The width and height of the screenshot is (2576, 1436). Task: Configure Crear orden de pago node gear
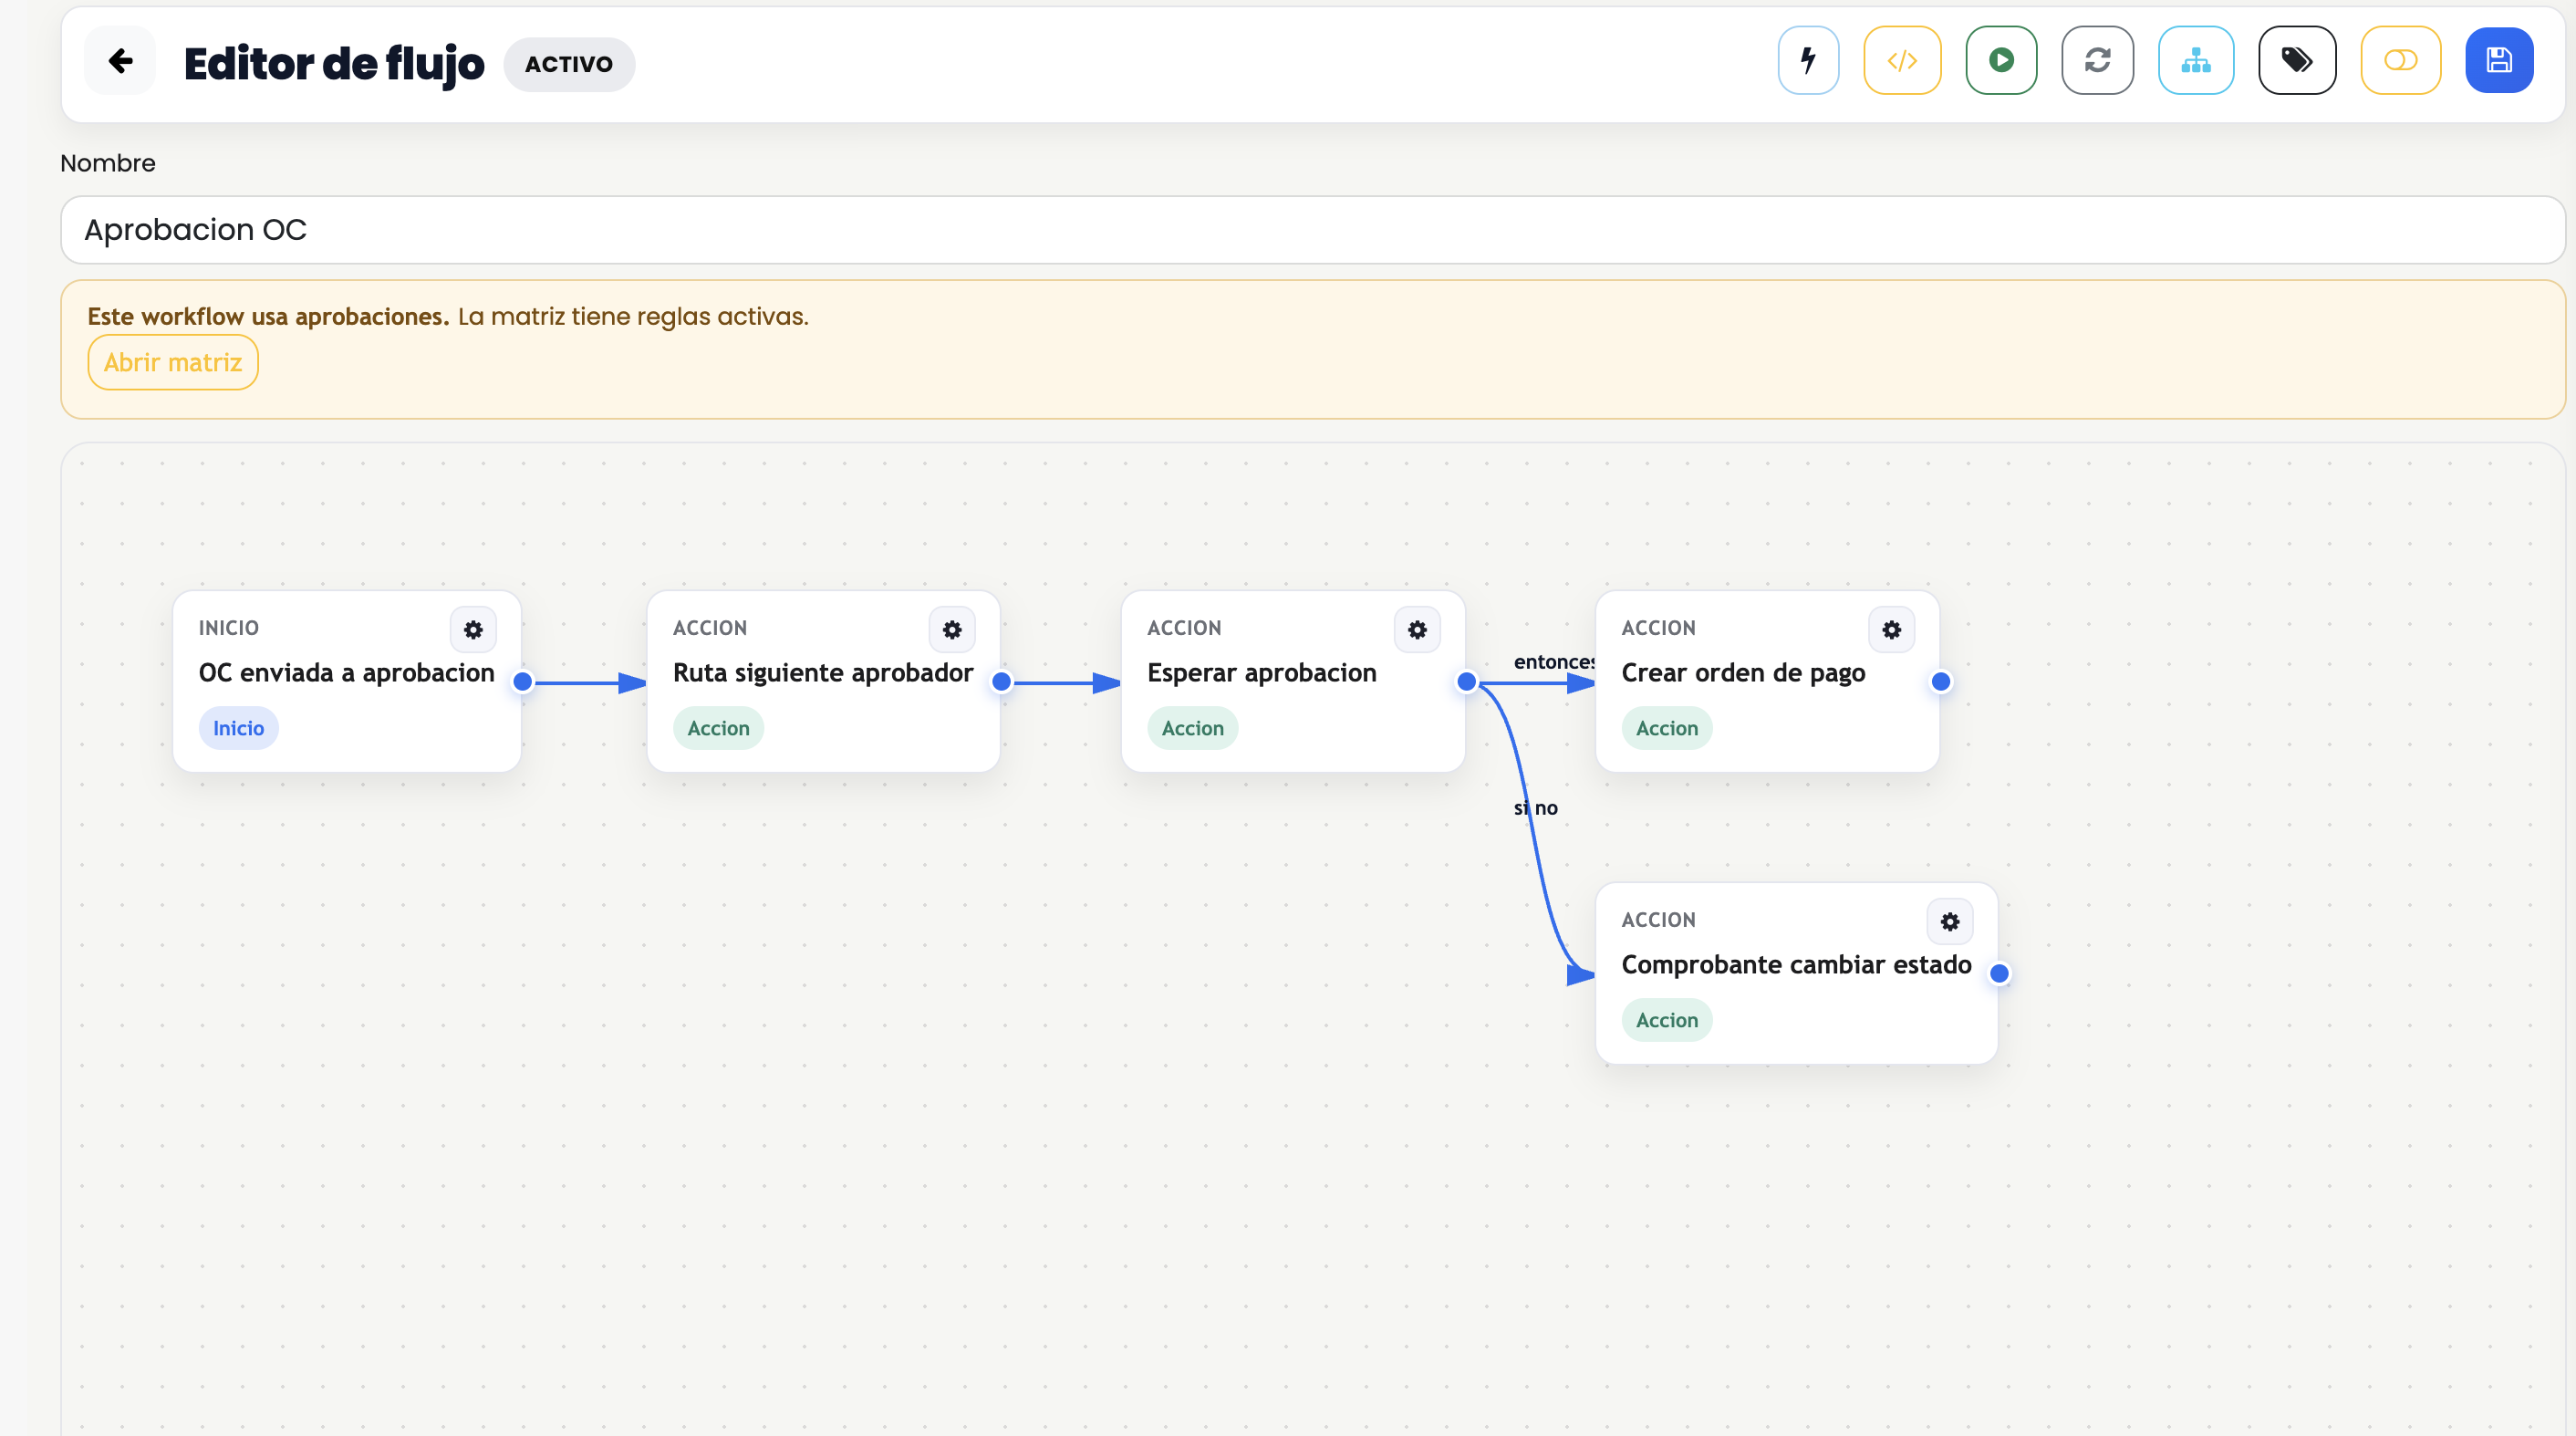(1891, 630)
